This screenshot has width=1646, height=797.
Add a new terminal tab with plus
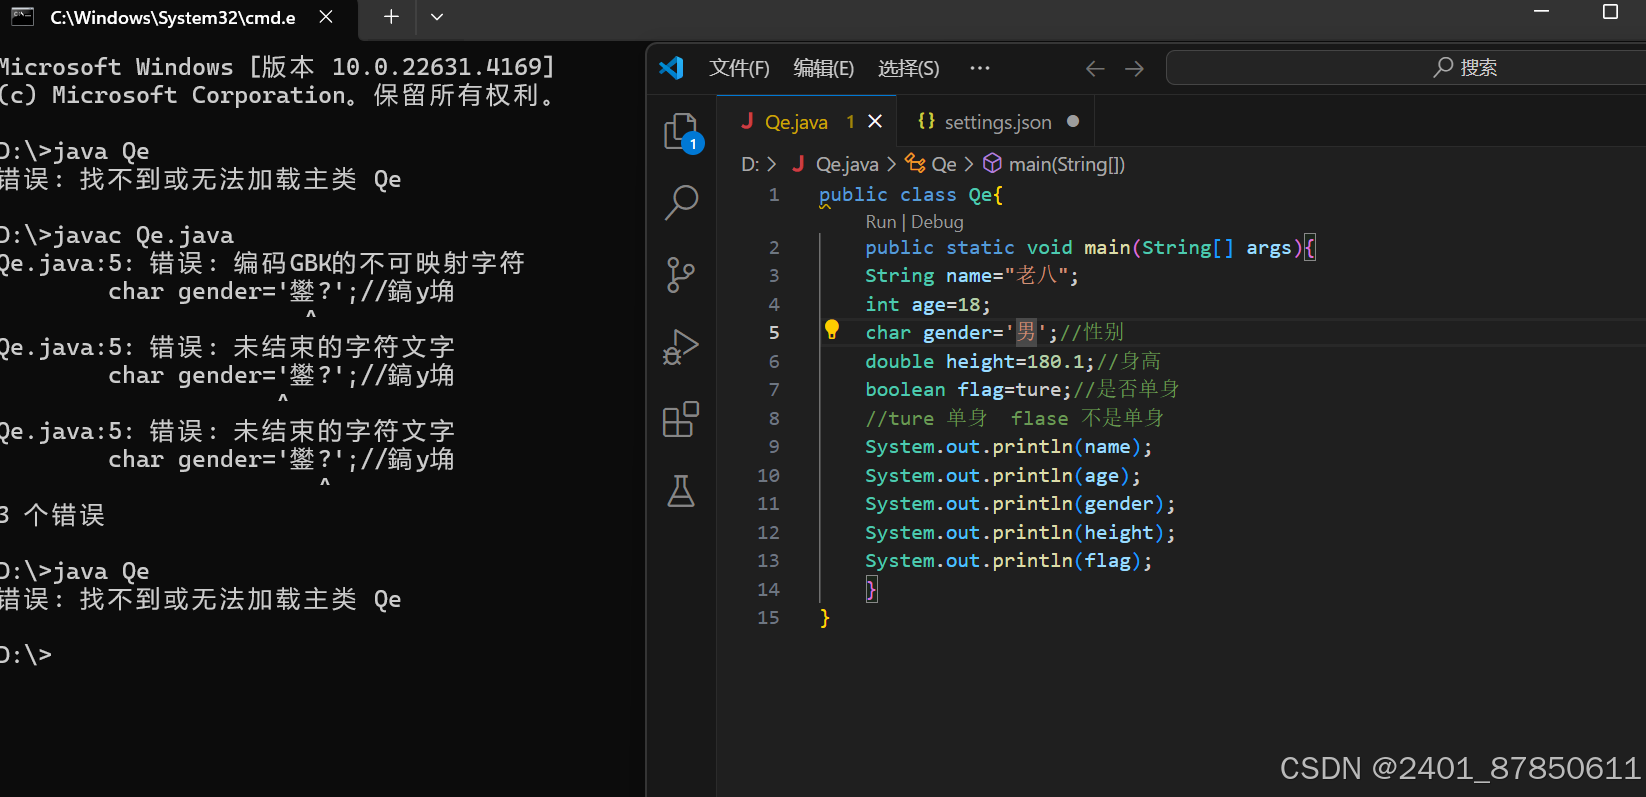(x=391, y=17)
